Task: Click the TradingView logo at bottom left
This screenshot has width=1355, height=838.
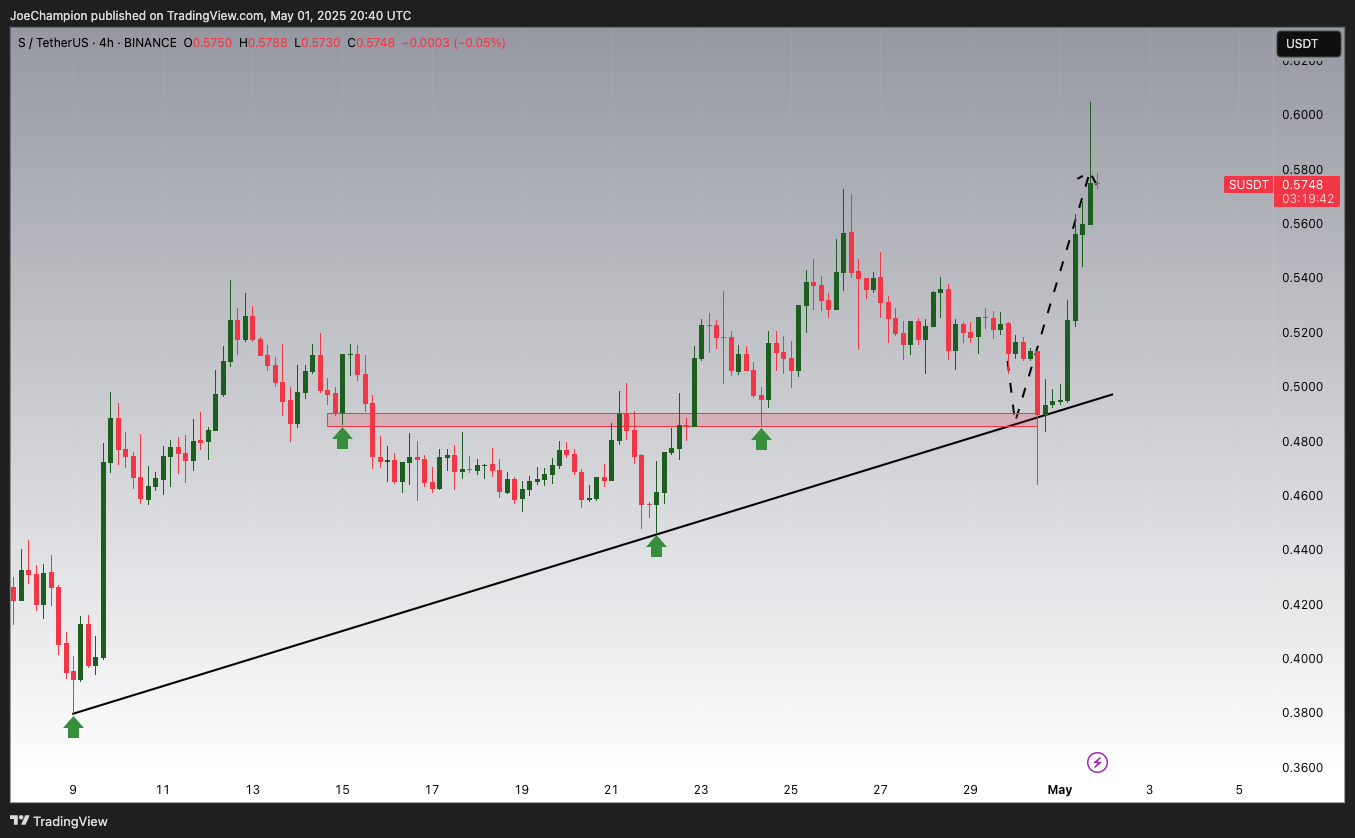Action: 59,821
